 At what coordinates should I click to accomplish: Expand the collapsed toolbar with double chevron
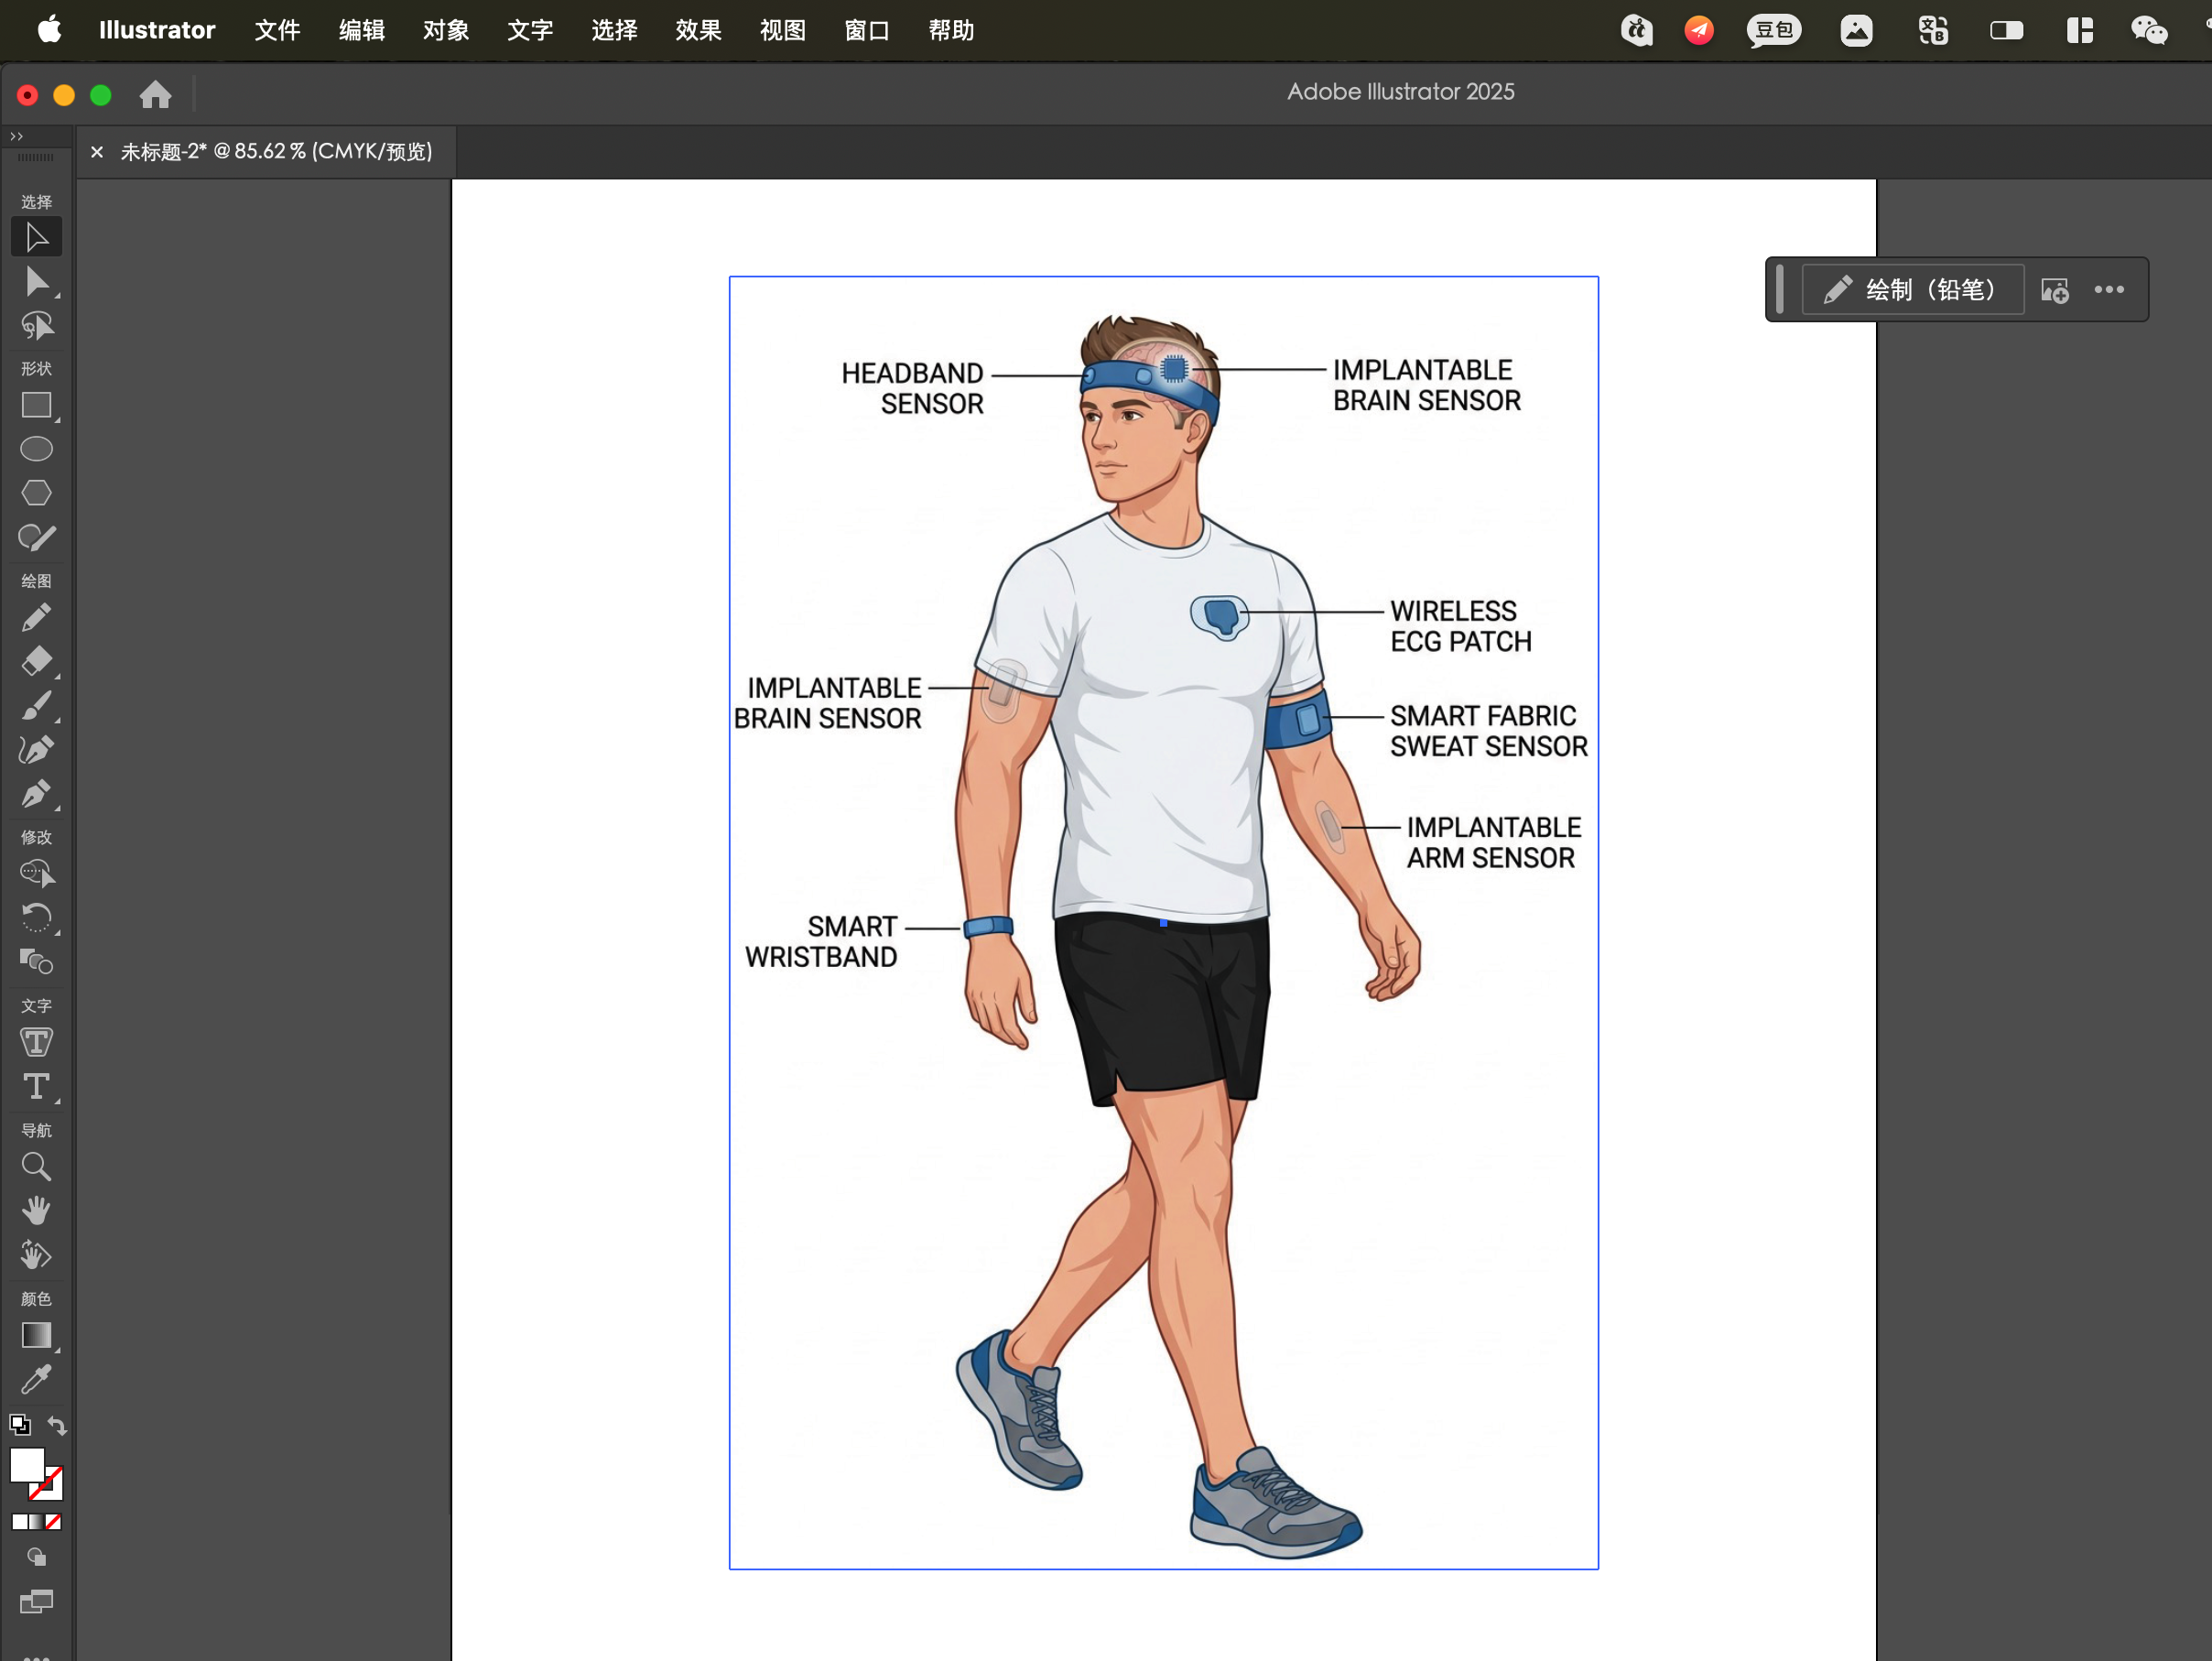pyautogui.click(x=16, y=136)
